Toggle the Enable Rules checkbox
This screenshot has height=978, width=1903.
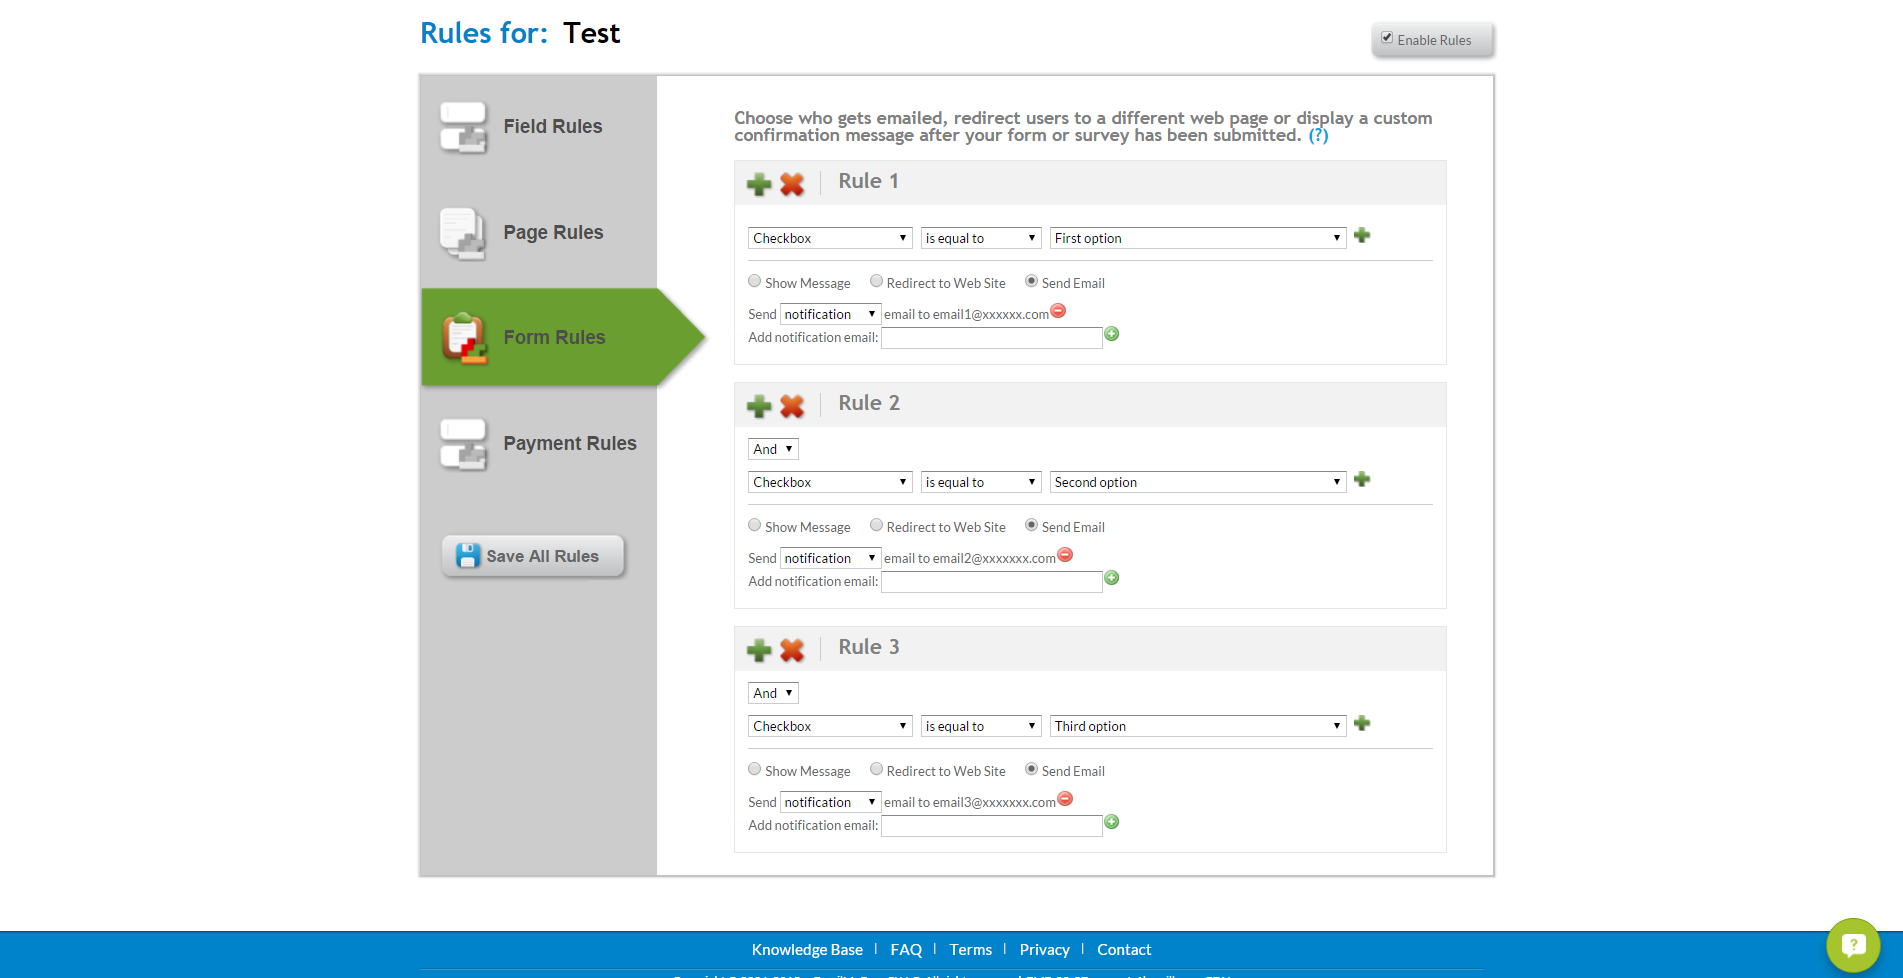(1387, 38)
